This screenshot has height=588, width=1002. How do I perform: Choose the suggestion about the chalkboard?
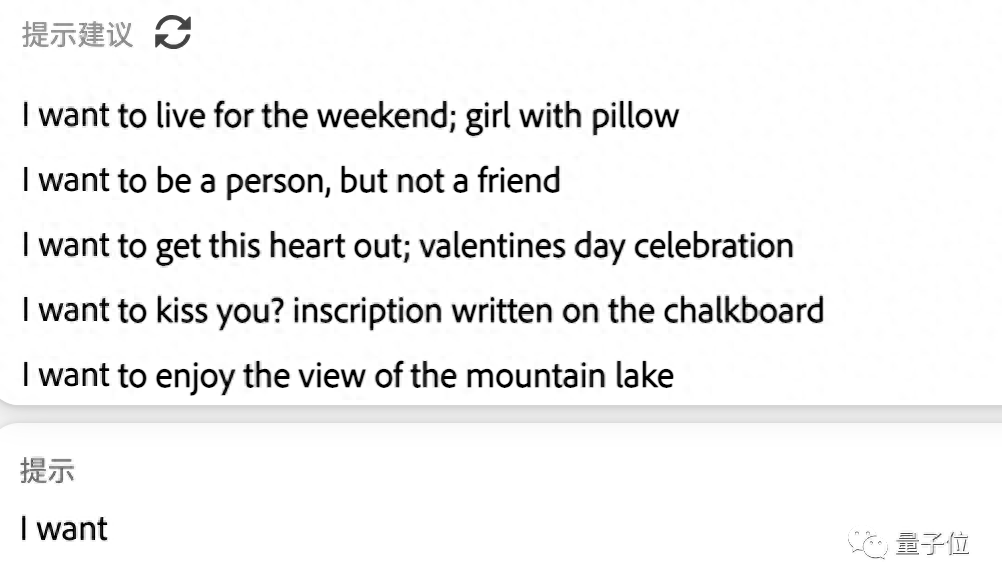tap(422, 311)
